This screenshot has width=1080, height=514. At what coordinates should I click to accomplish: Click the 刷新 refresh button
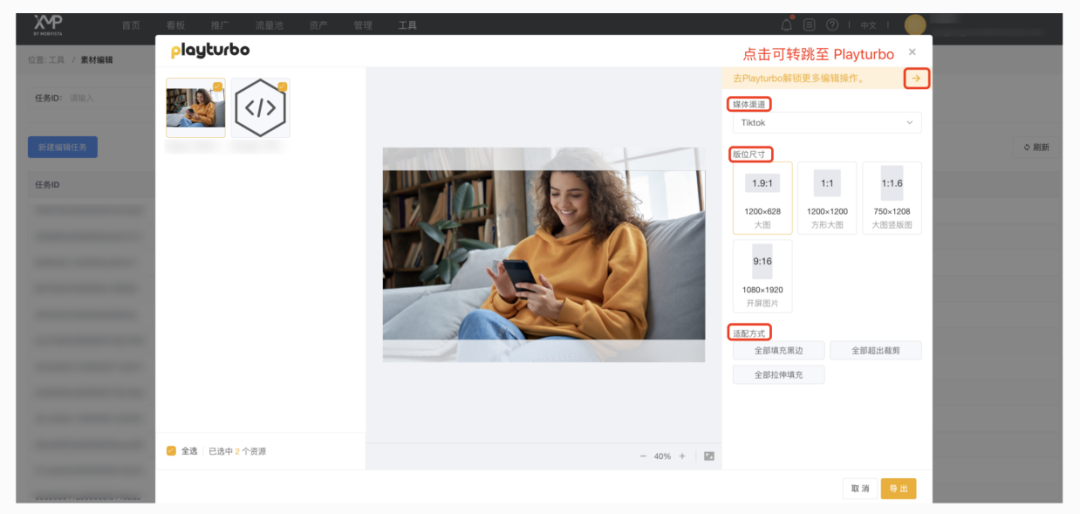point(1036,147)
